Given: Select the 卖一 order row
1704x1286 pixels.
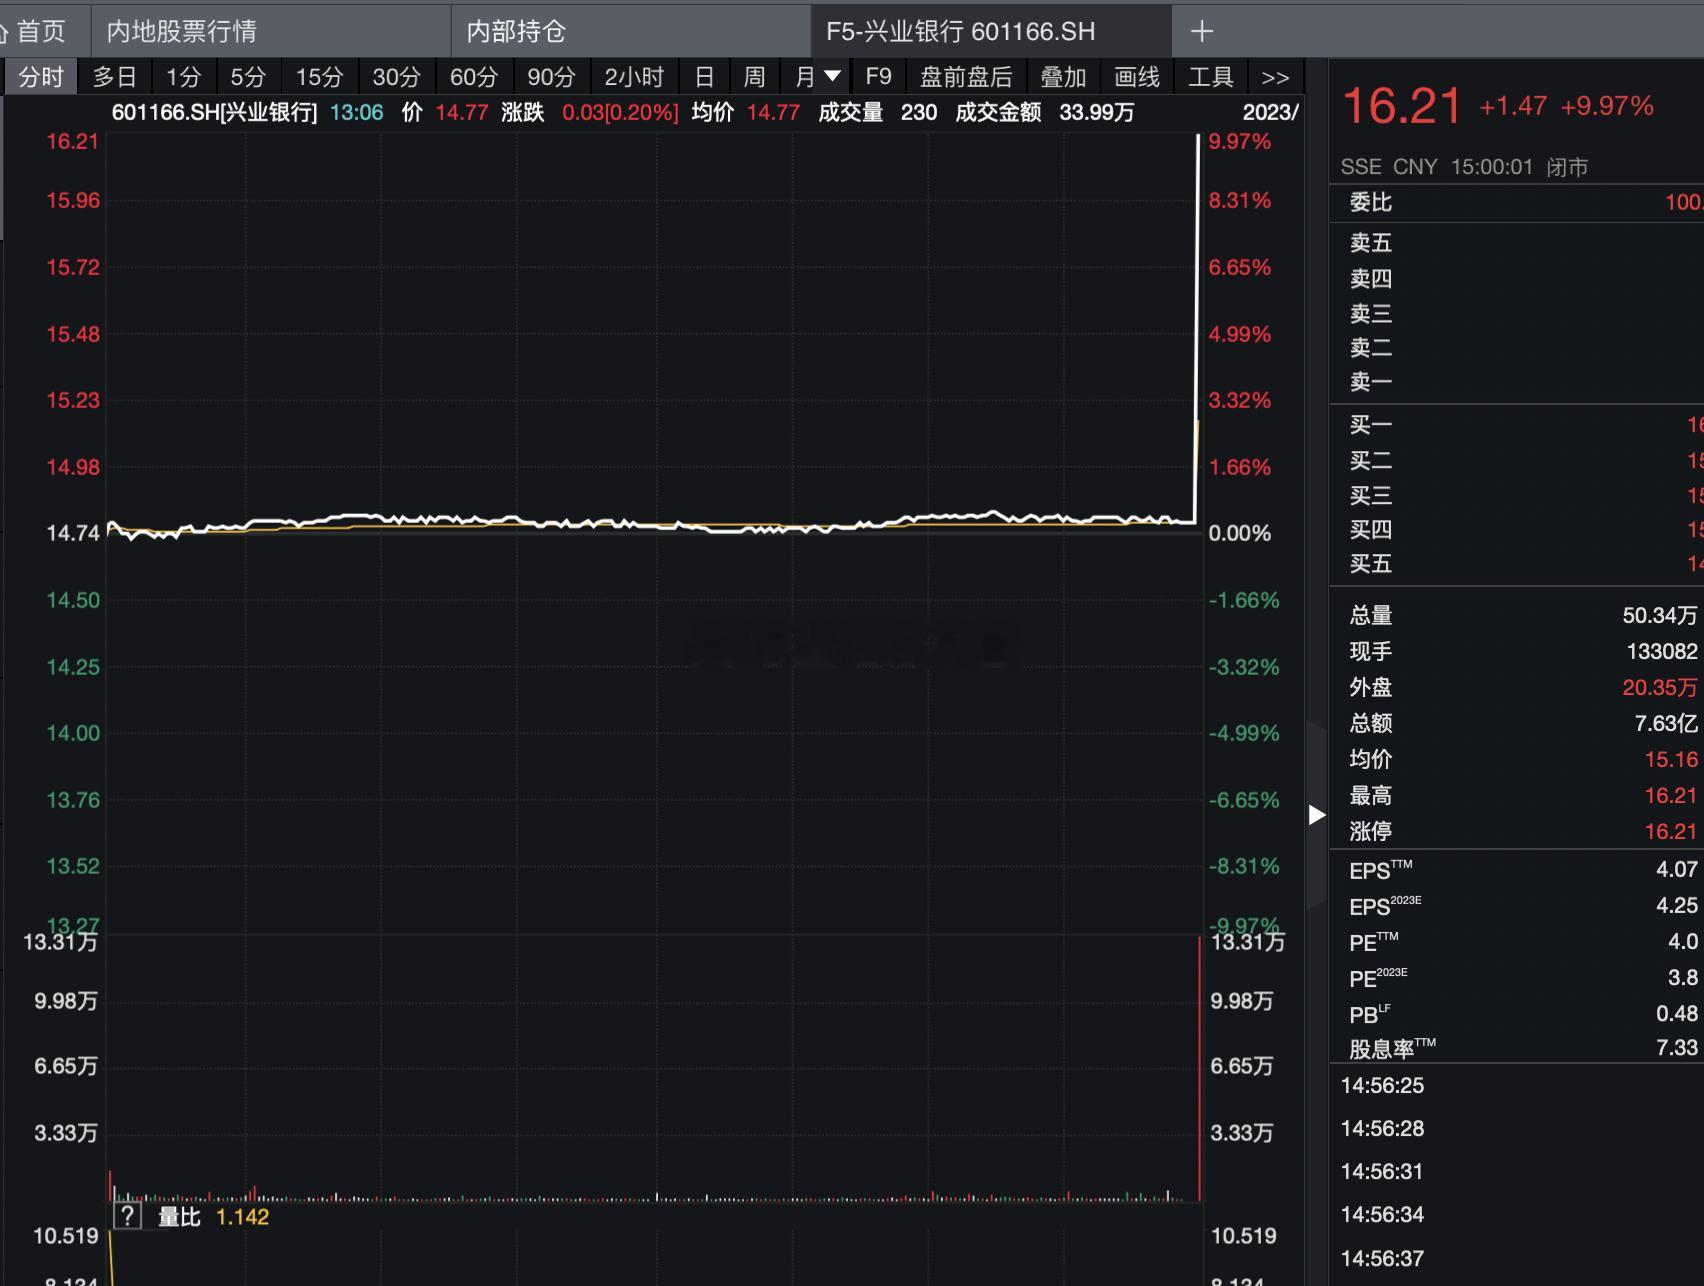Looking at the screenshot, I should (x=1517, y=382).
